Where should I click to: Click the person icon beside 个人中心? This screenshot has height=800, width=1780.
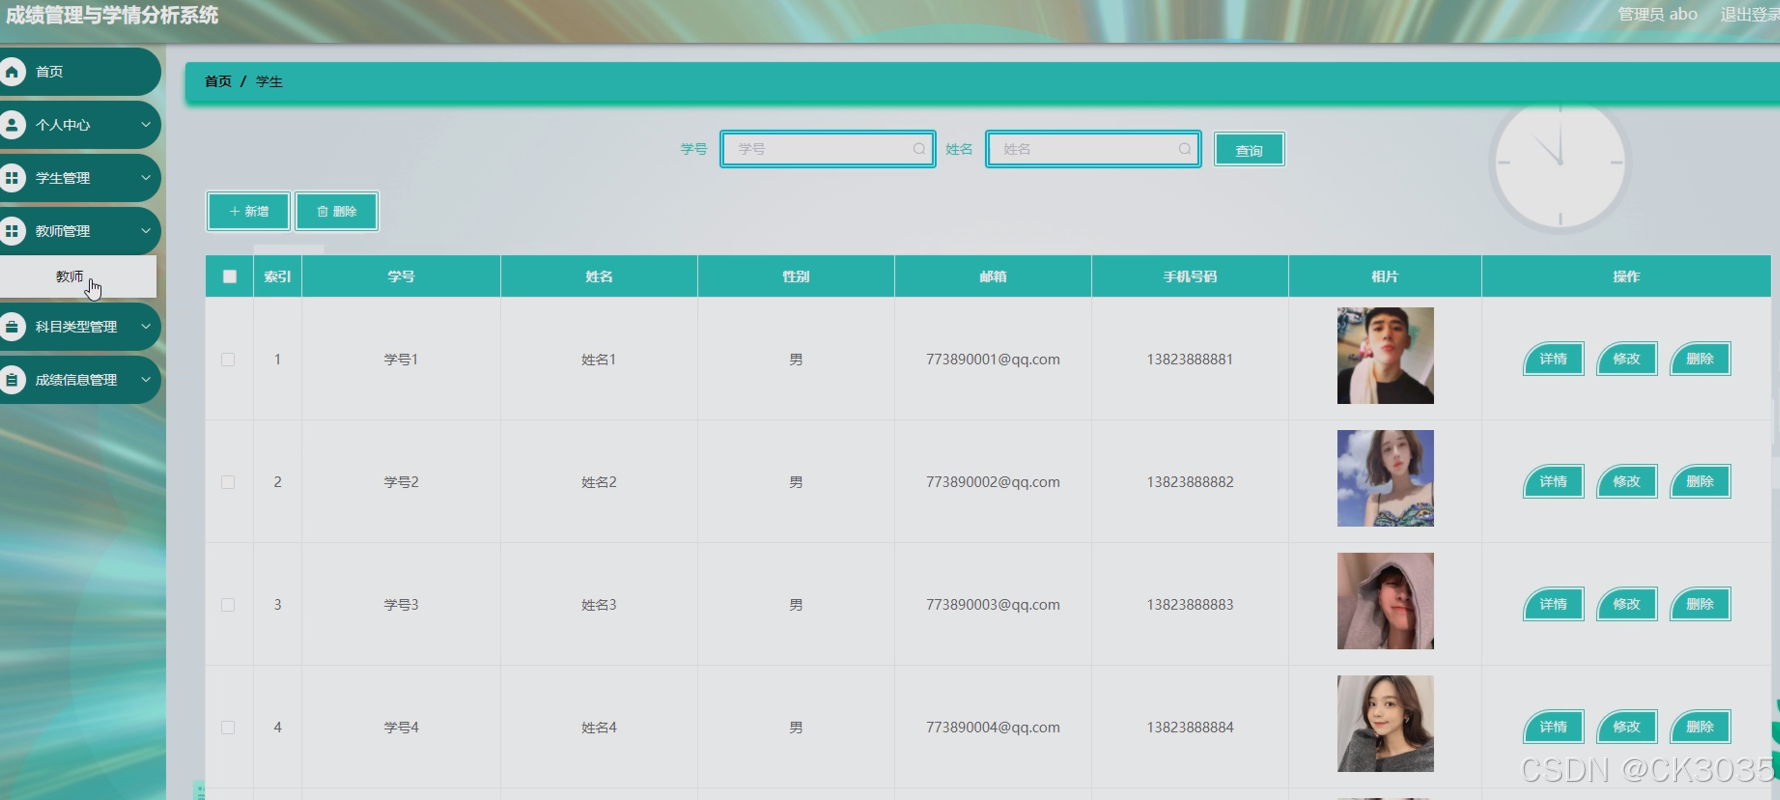(12, 125)
